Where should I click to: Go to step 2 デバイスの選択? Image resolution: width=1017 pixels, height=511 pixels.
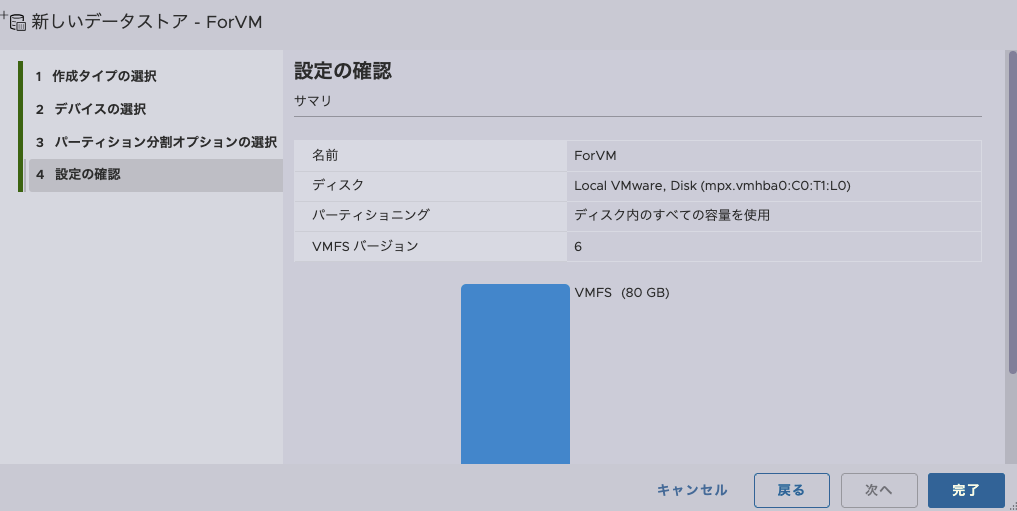point(91,109)
